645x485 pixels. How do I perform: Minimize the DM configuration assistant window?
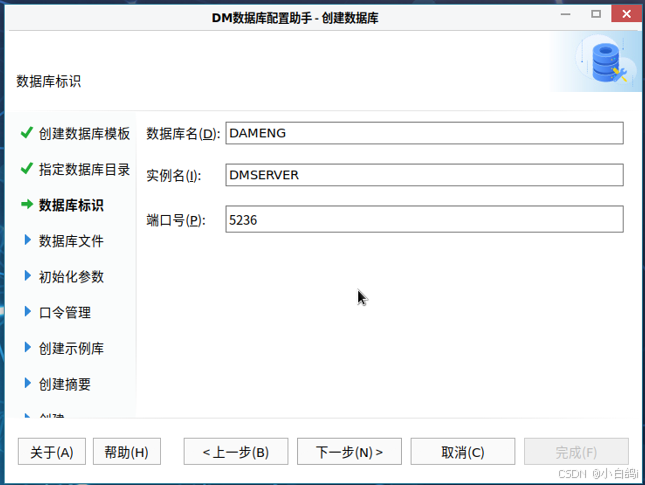point(566,14)
